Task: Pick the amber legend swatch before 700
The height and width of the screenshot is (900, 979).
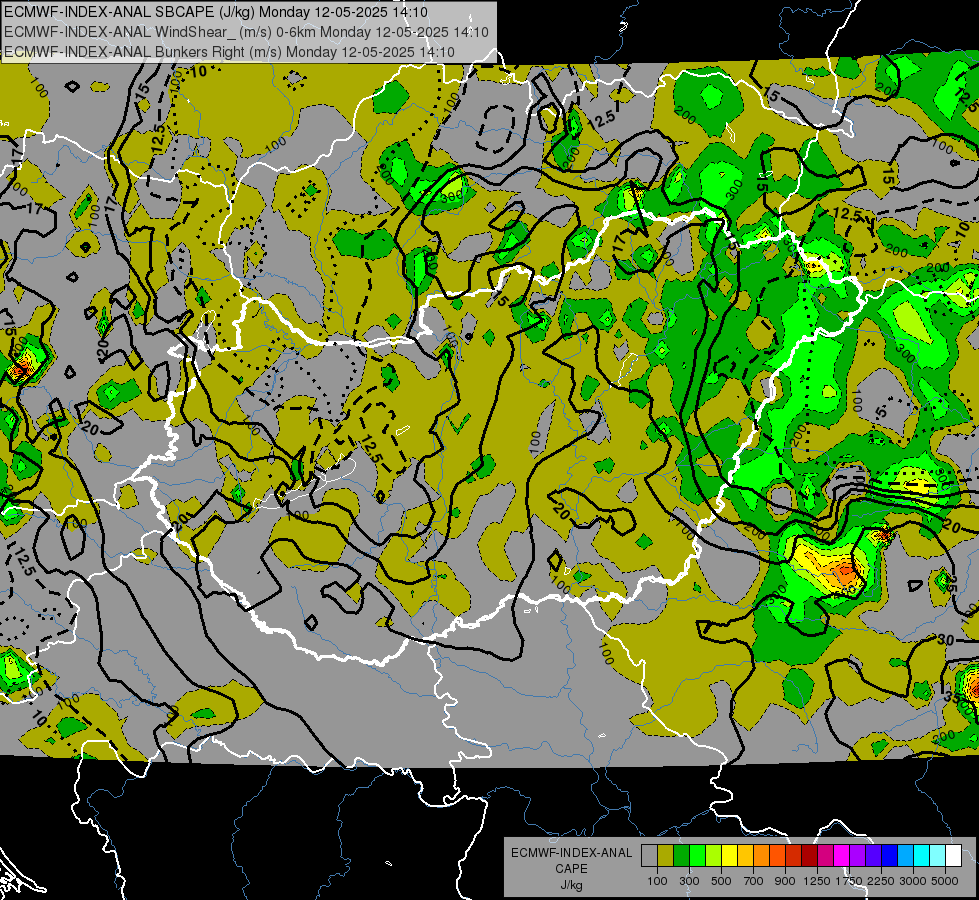Action: coord(745,856)
